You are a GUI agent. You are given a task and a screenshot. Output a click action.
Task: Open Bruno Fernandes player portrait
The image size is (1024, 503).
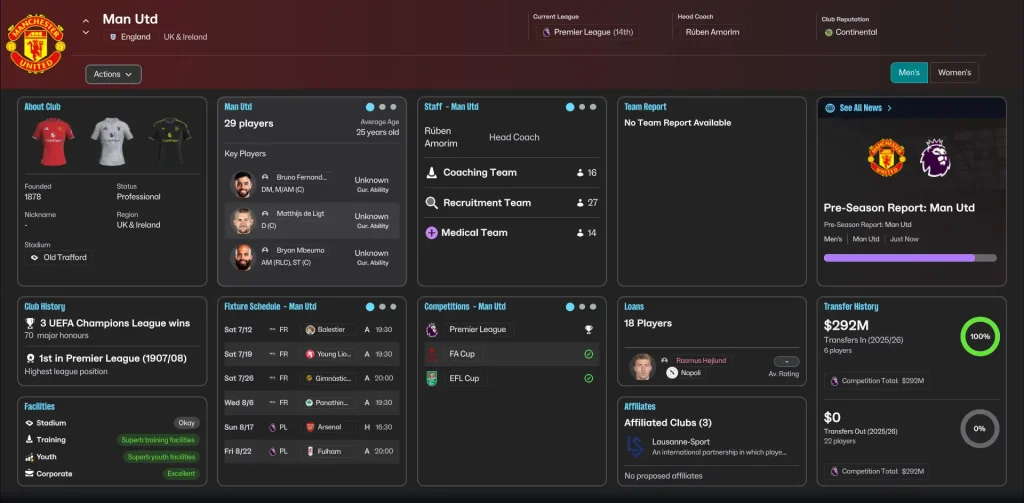[242, 185]
